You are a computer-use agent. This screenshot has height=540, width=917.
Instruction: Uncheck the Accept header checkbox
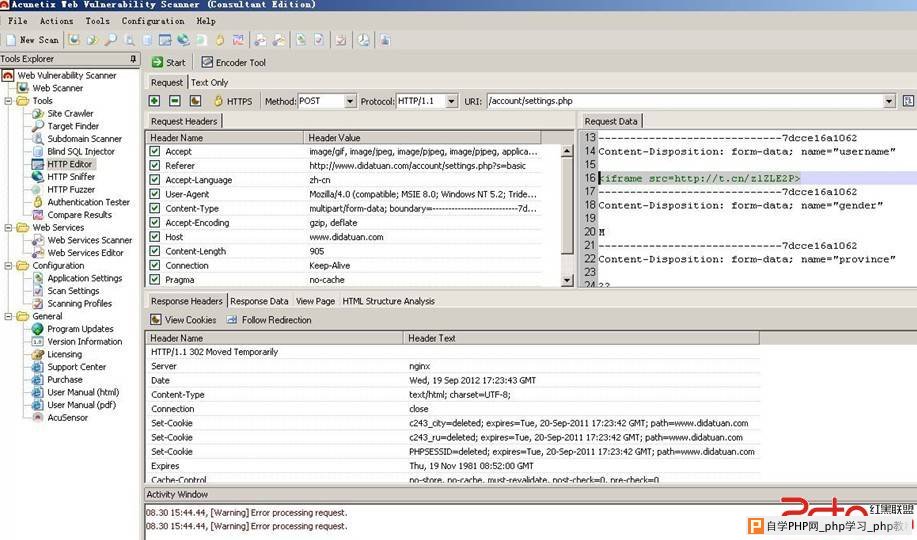pos(154,151)
